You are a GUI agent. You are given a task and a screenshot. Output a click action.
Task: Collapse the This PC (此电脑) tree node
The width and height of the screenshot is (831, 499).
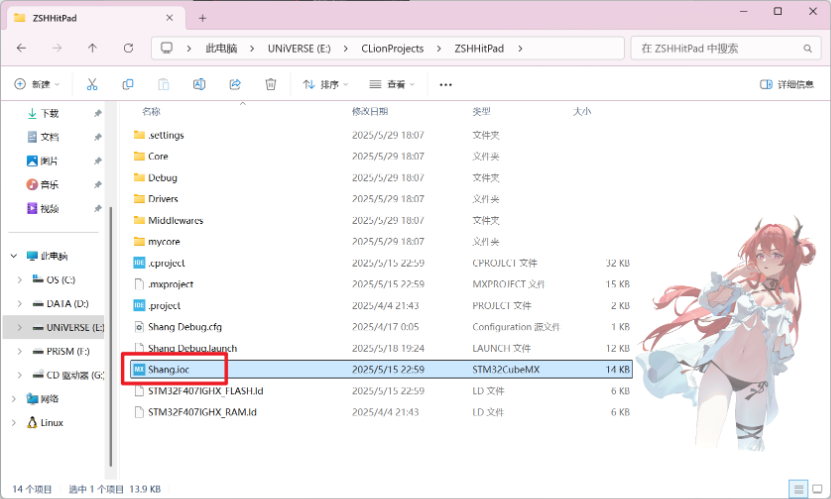click(14, 256)
